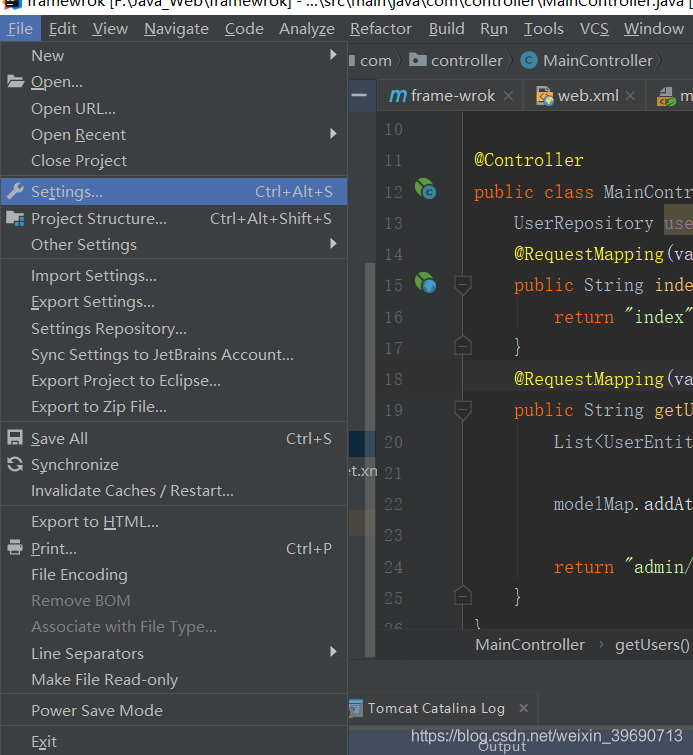Screen dimensions: 693x755
Task: Collapse getUsers method fold at line 19
Action: click(x=462, y=410)
